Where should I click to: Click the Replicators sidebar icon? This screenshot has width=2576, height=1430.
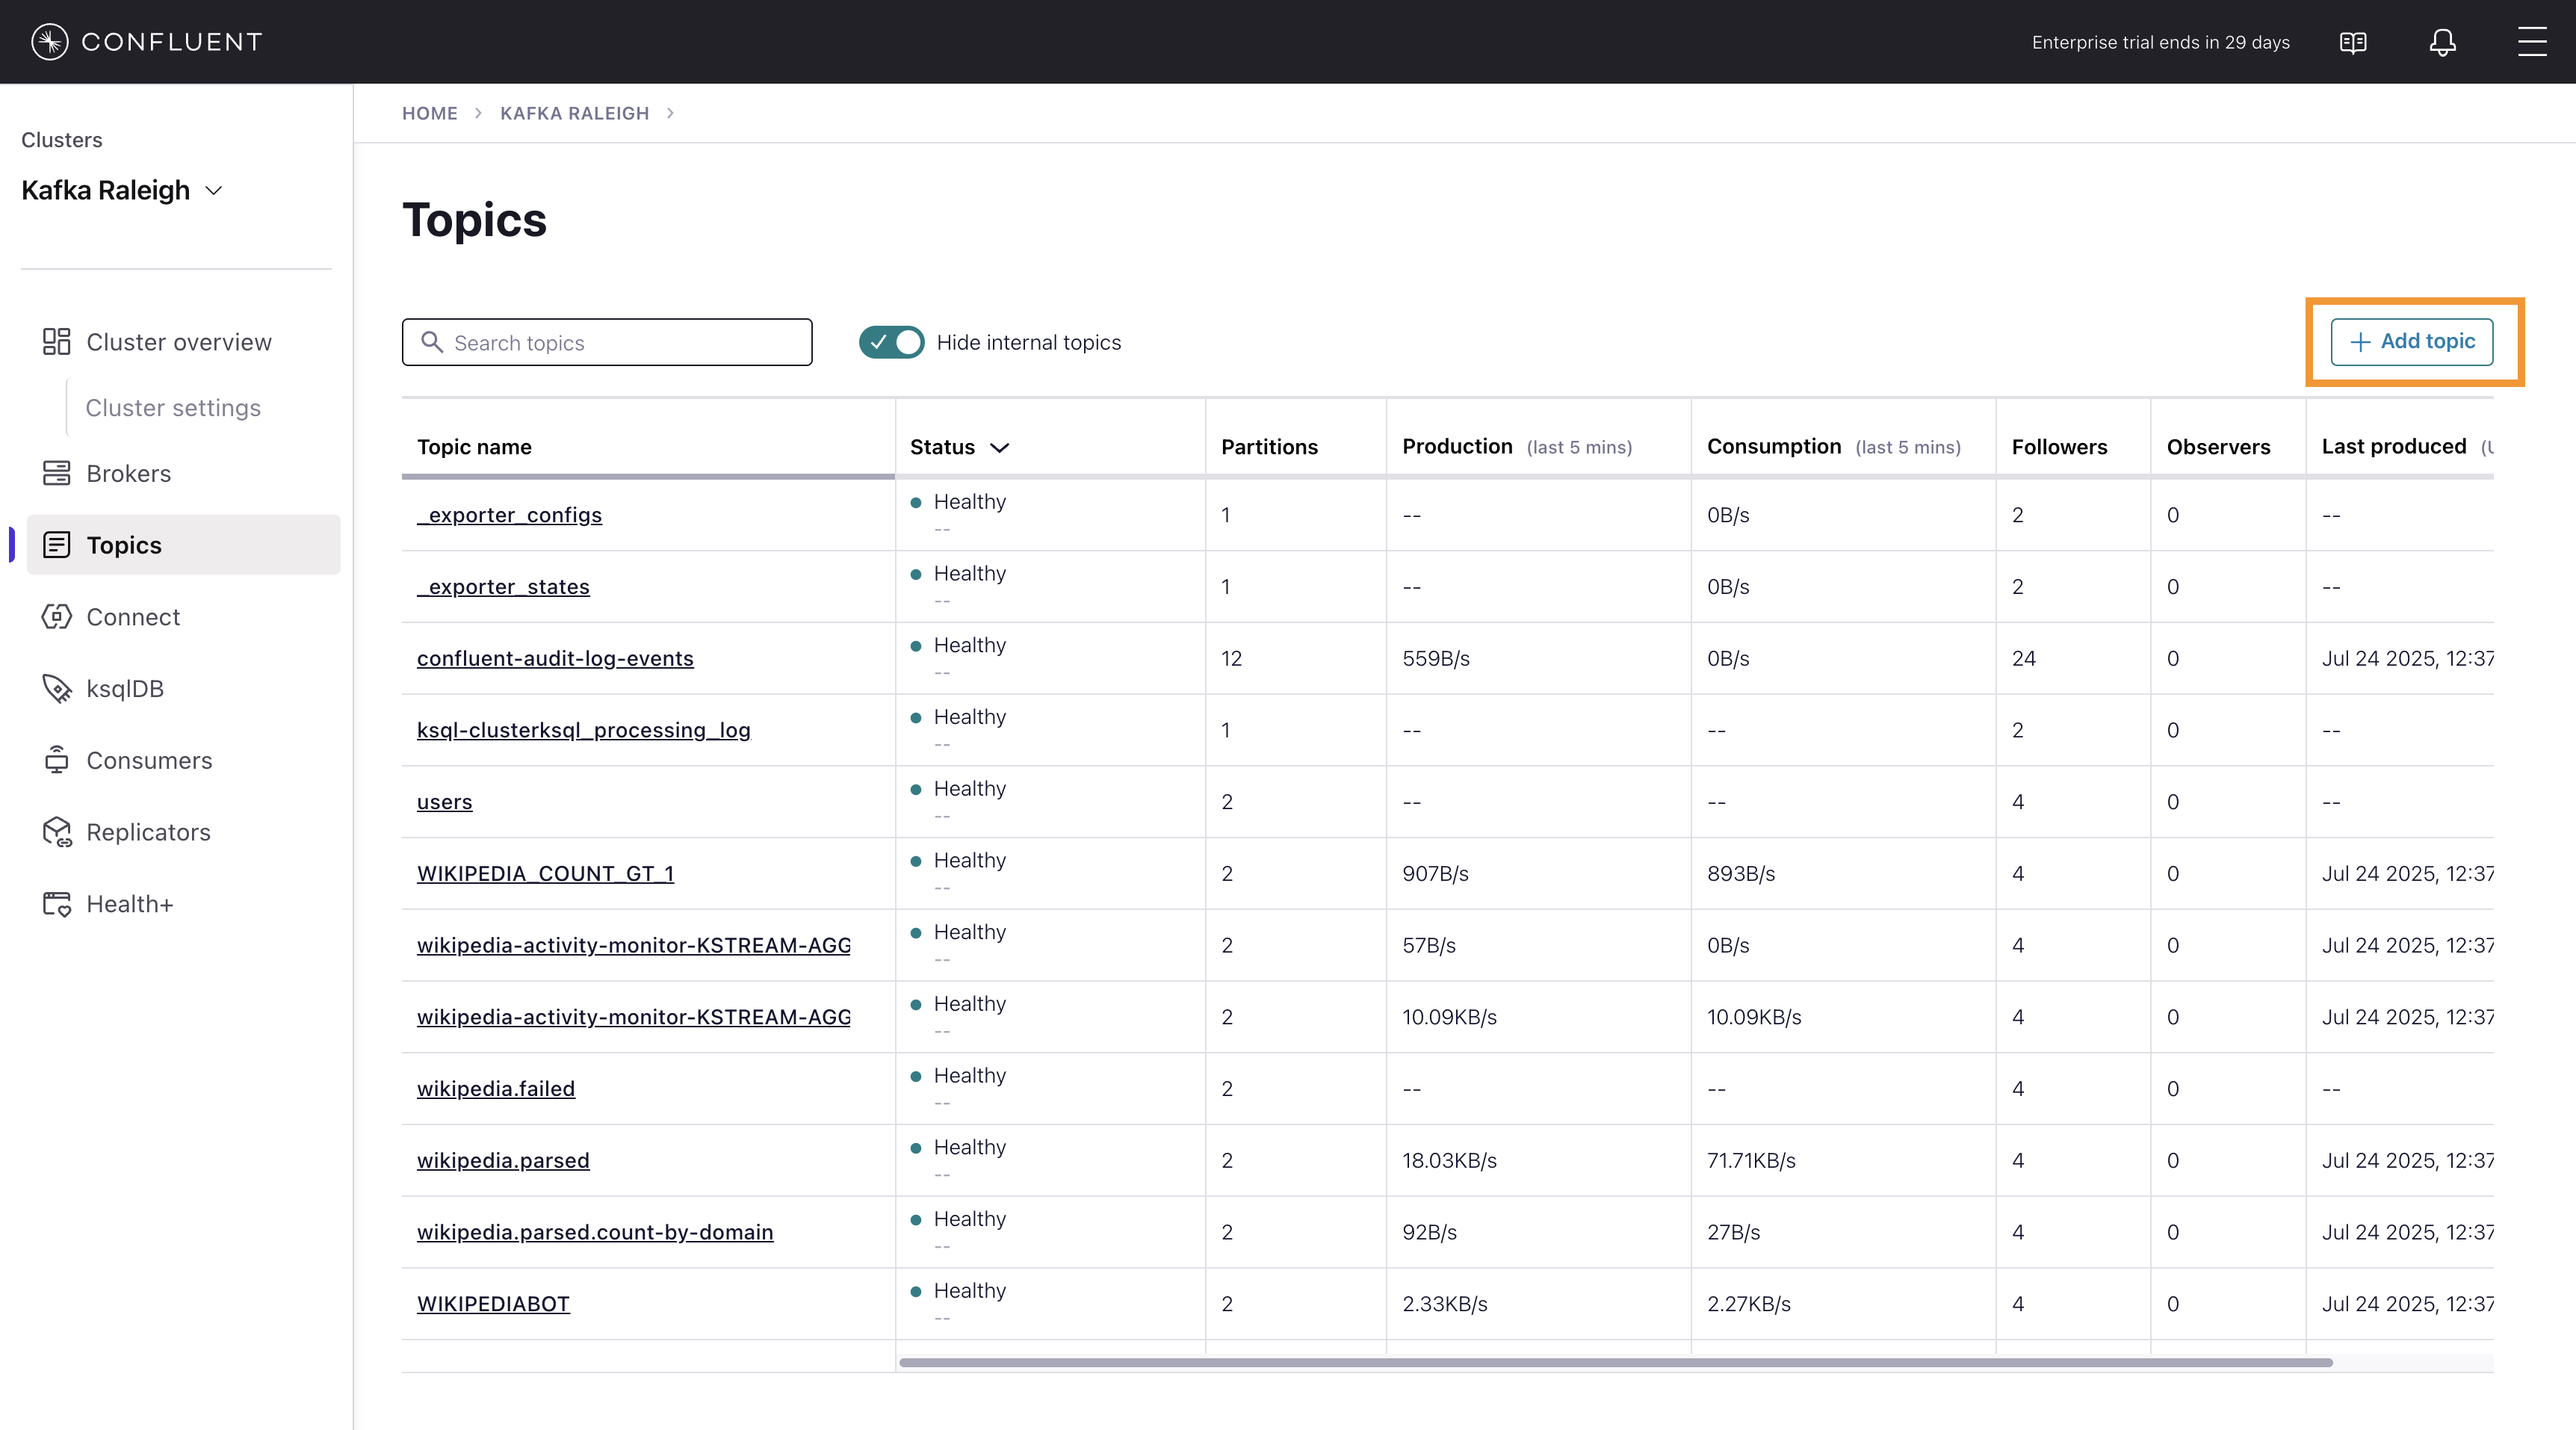click(57, 832)
